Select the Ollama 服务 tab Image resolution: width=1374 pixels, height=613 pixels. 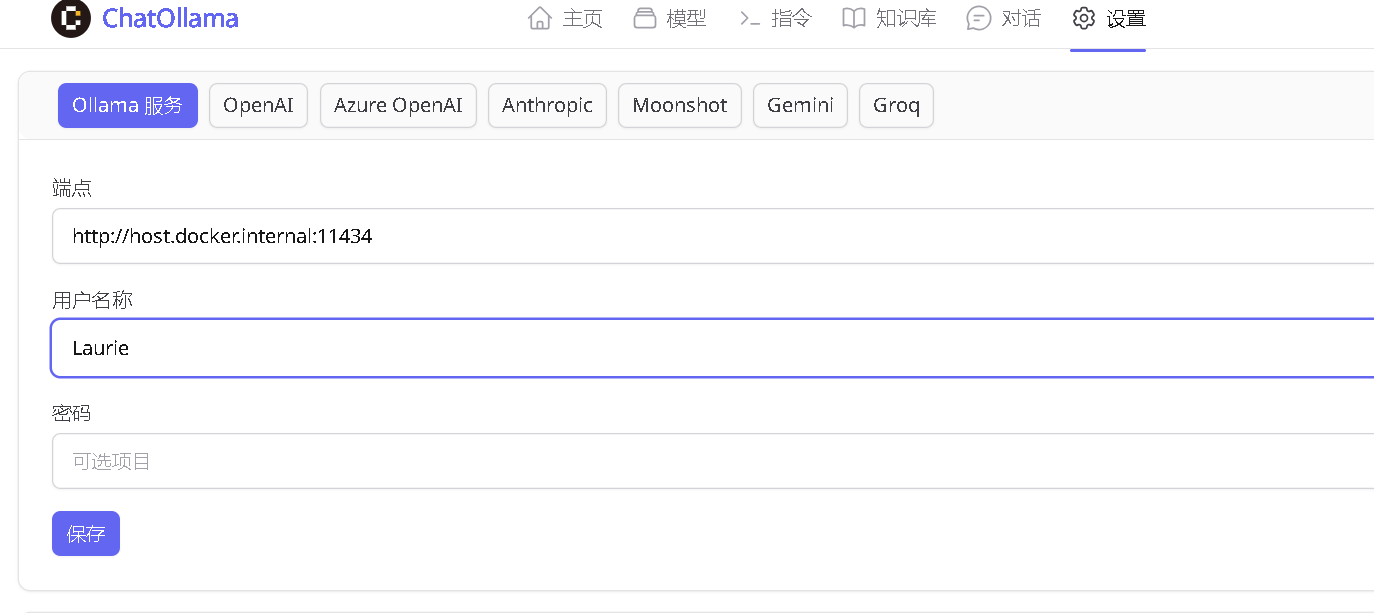(x=127, y=105)
